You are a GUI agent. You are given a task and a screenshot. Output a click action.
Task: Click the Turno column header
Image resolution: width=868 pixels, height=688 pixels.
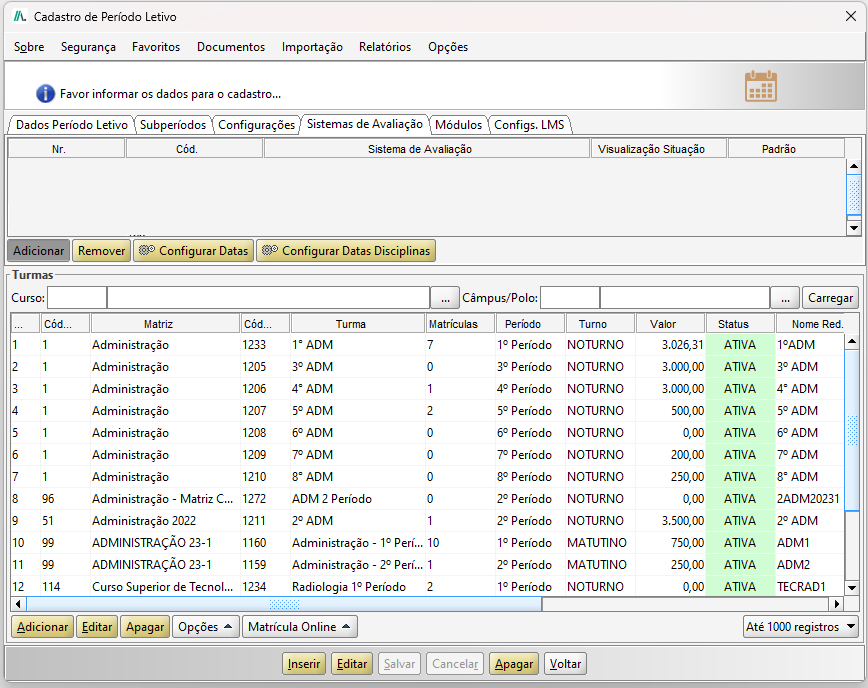600,324
